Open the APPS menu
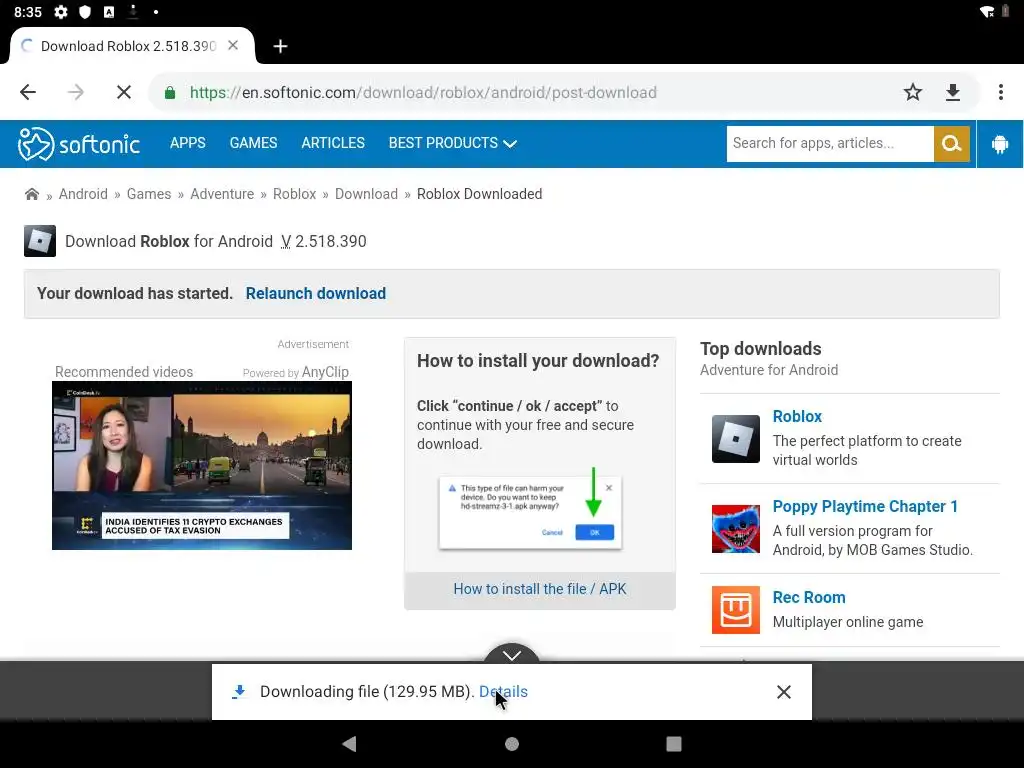The height and width of the screenshot is (768, 1024). (187, 143)
